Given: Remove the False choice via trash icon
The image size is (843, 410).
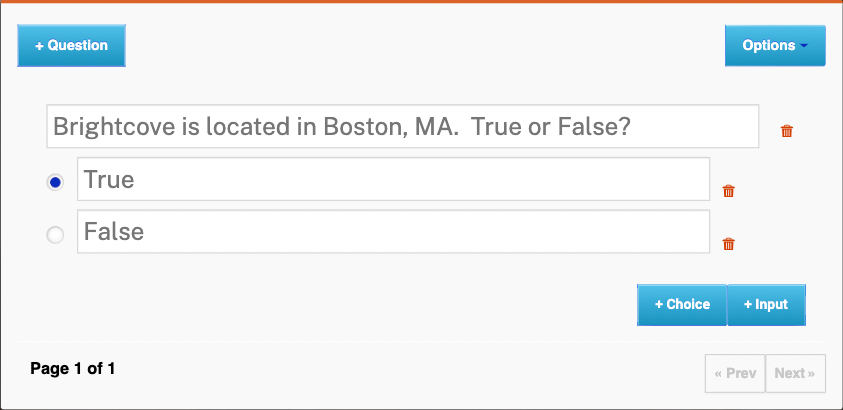Looking at the screenshot, I should (729, 243).
